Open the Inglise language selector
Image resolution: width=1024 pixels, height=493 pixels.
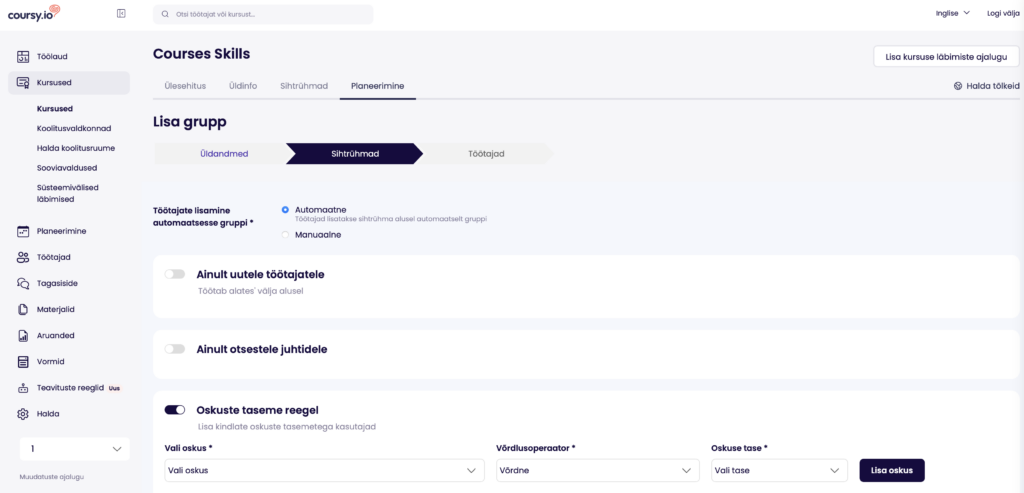pyautogui.click(x=952, y=13)
